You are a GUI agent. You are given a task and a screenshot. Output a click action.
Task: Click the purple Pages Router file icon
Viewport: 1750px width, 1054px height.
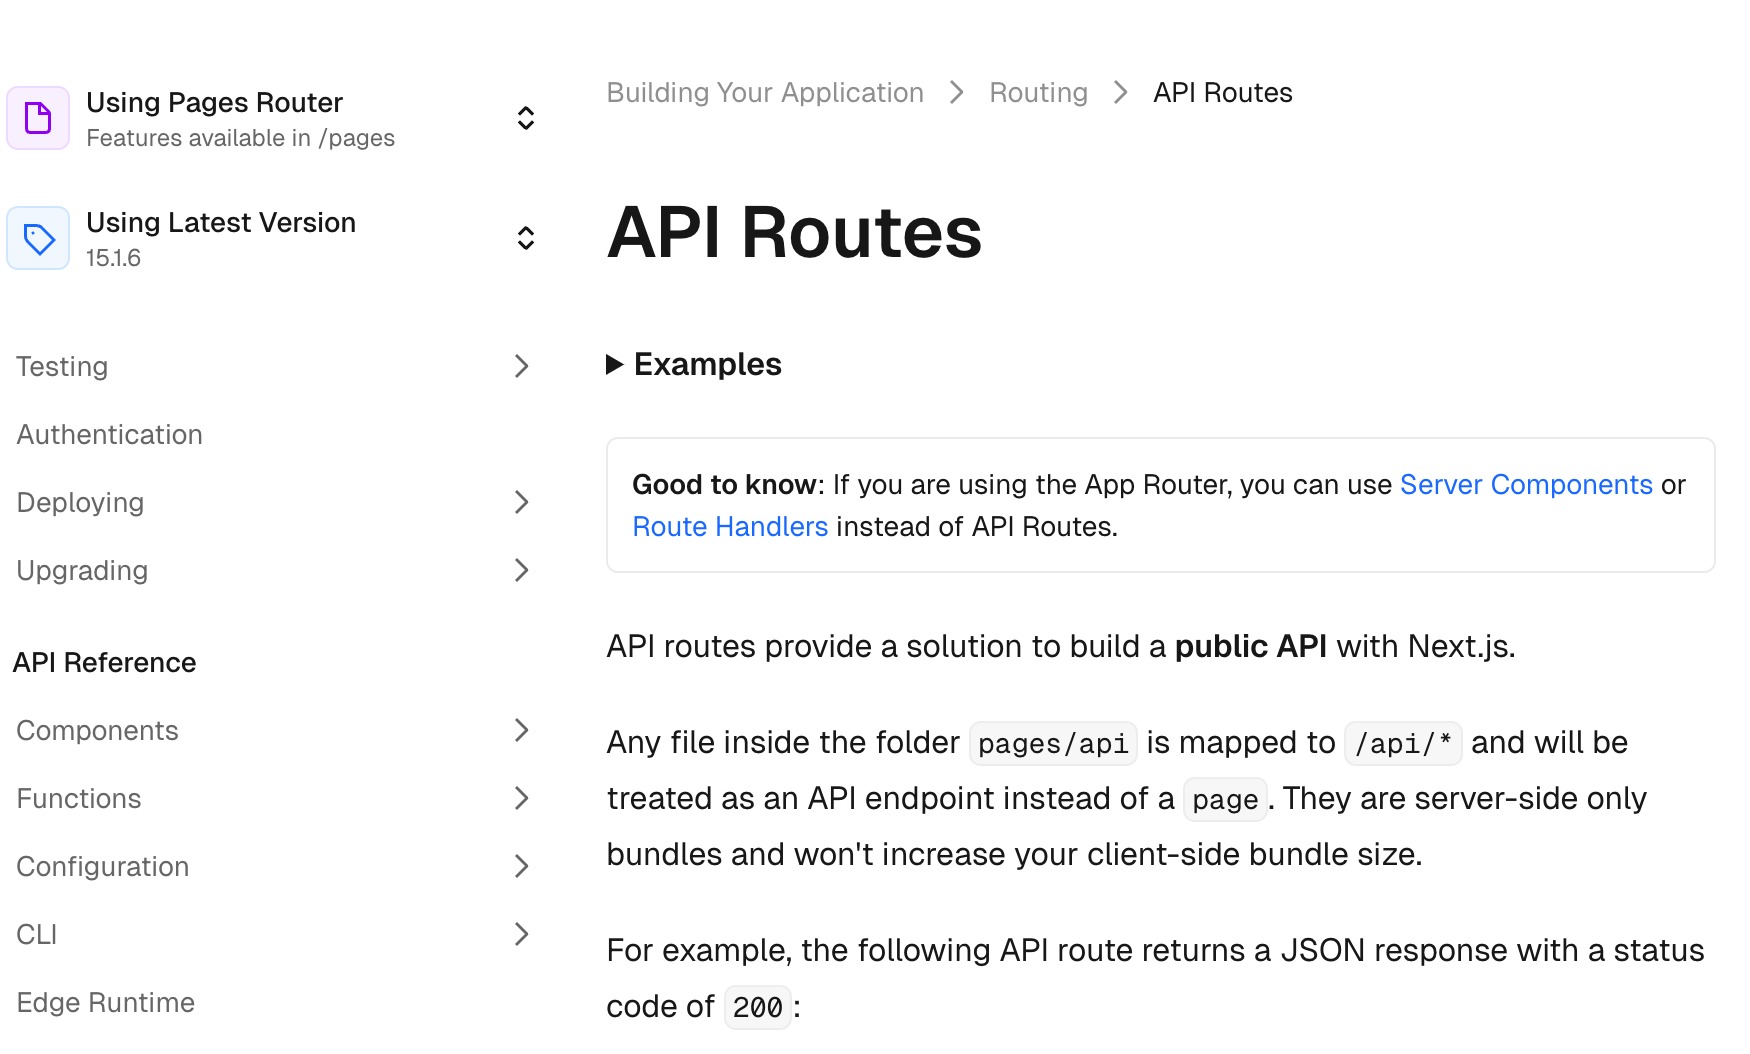click(38, 118)
